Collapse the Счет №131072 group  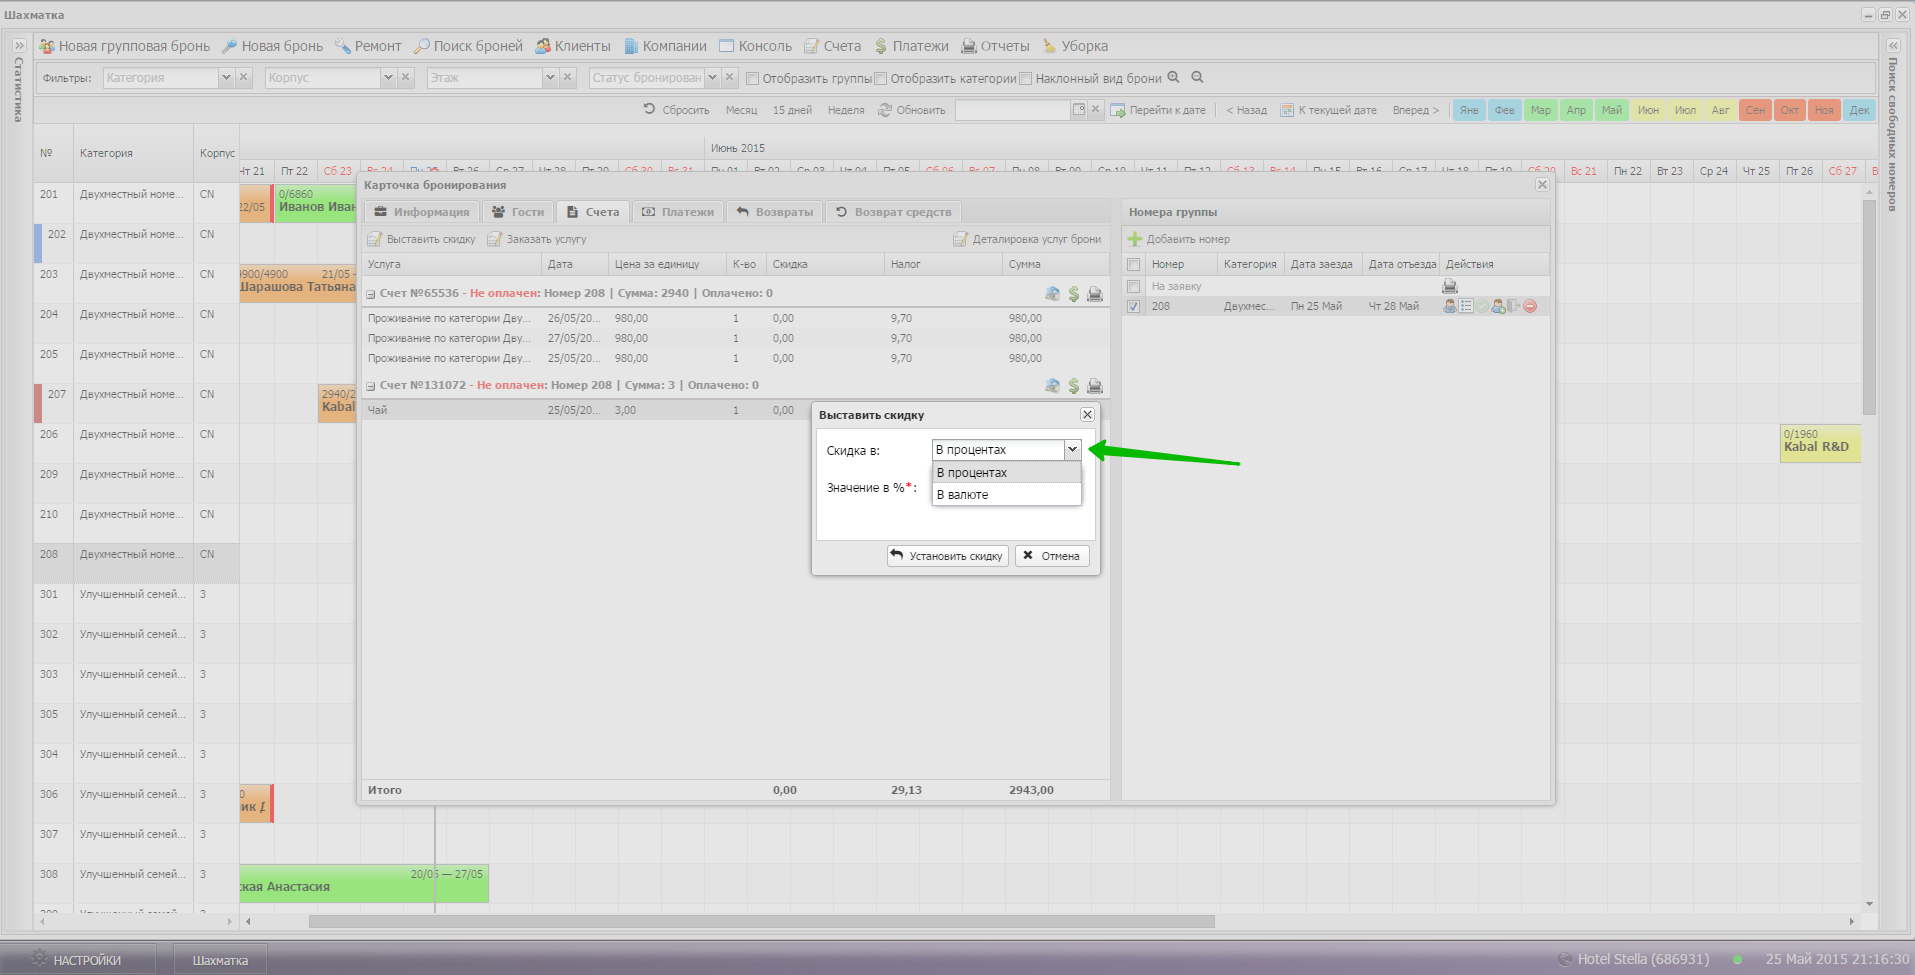point(371,386)
